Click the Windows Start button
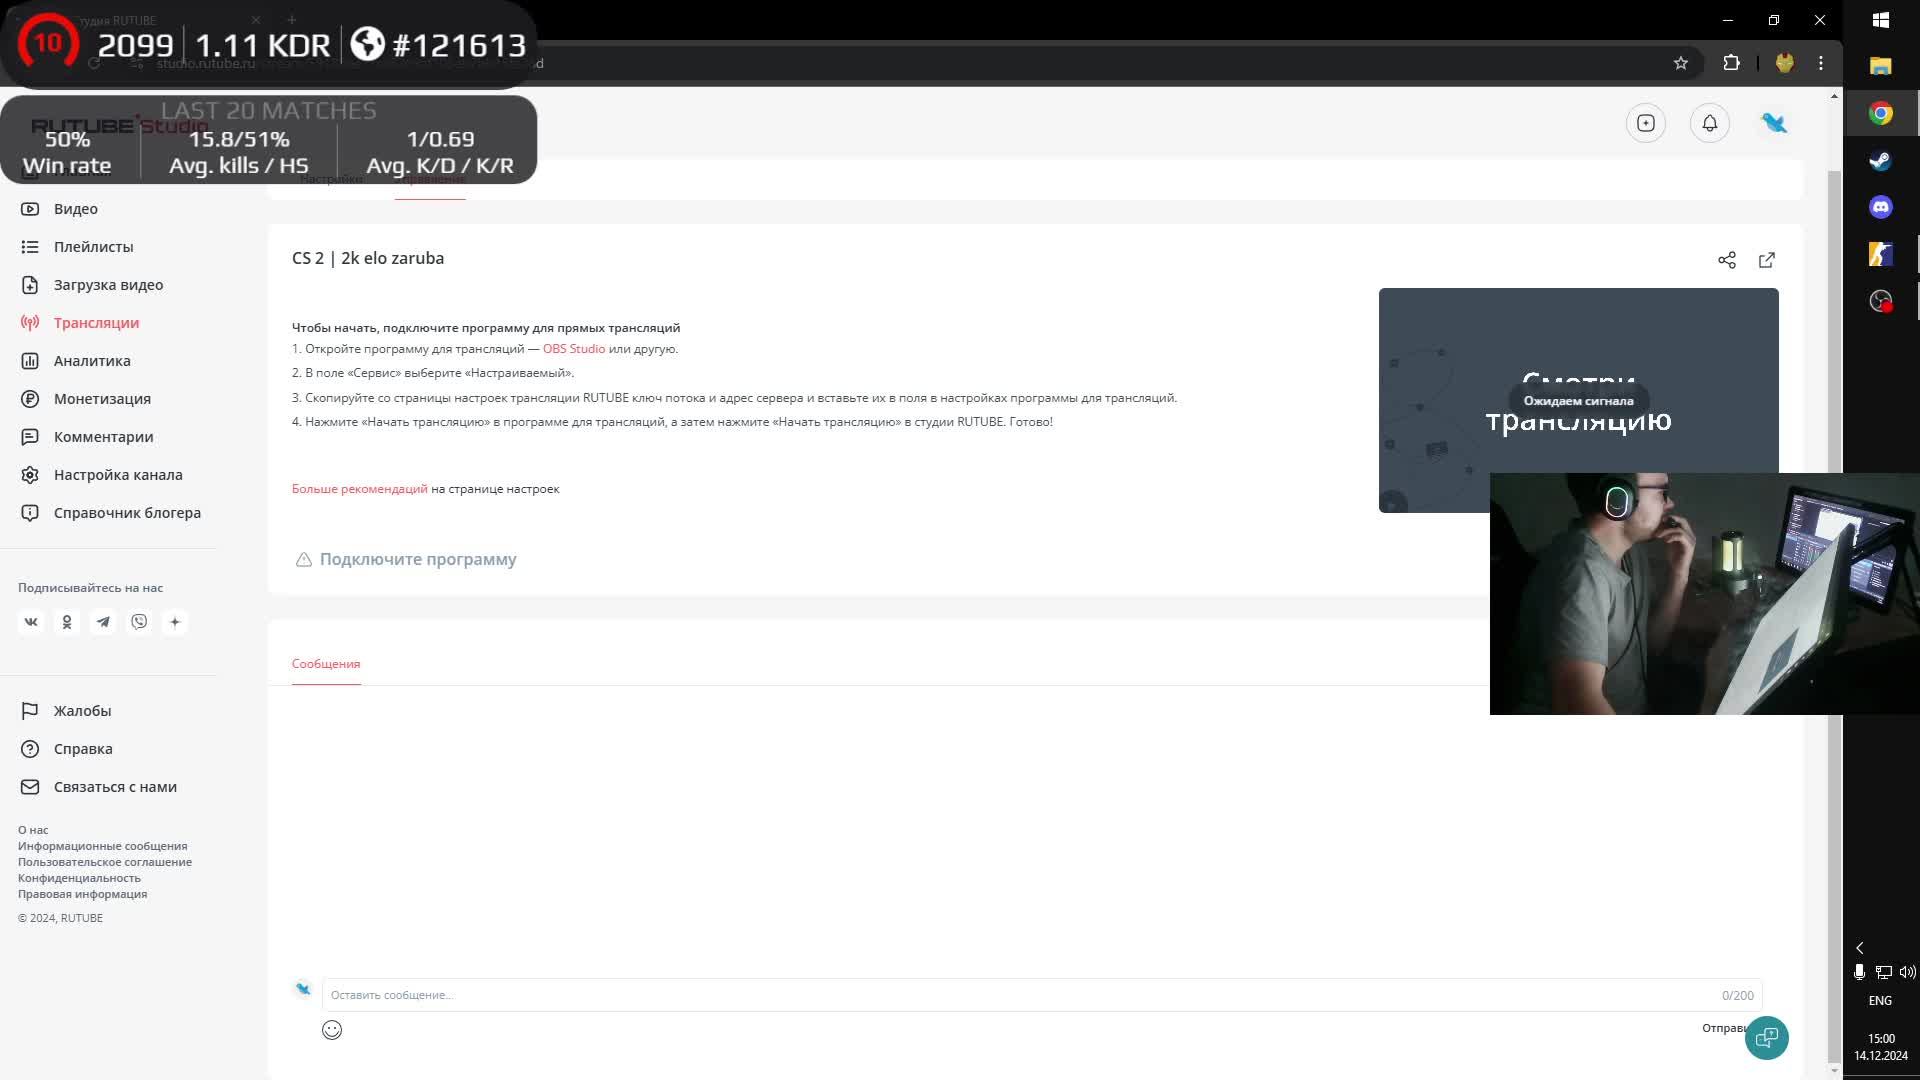 pyautogui.click(x=1881, y=20)
